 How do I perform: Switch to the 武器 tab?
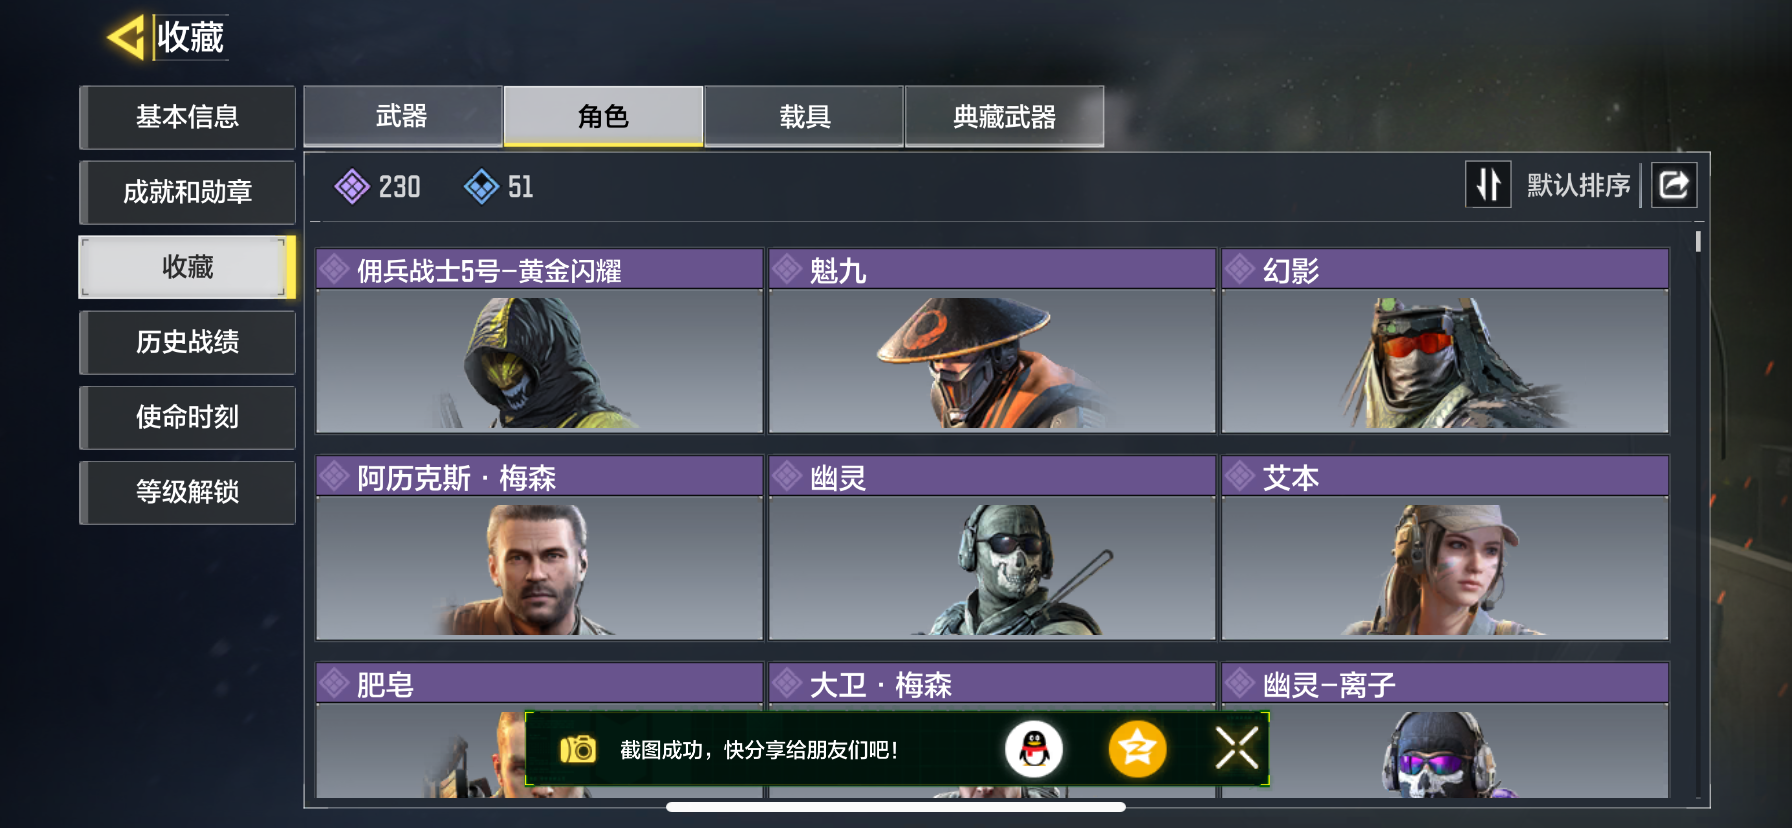point(402,116)
